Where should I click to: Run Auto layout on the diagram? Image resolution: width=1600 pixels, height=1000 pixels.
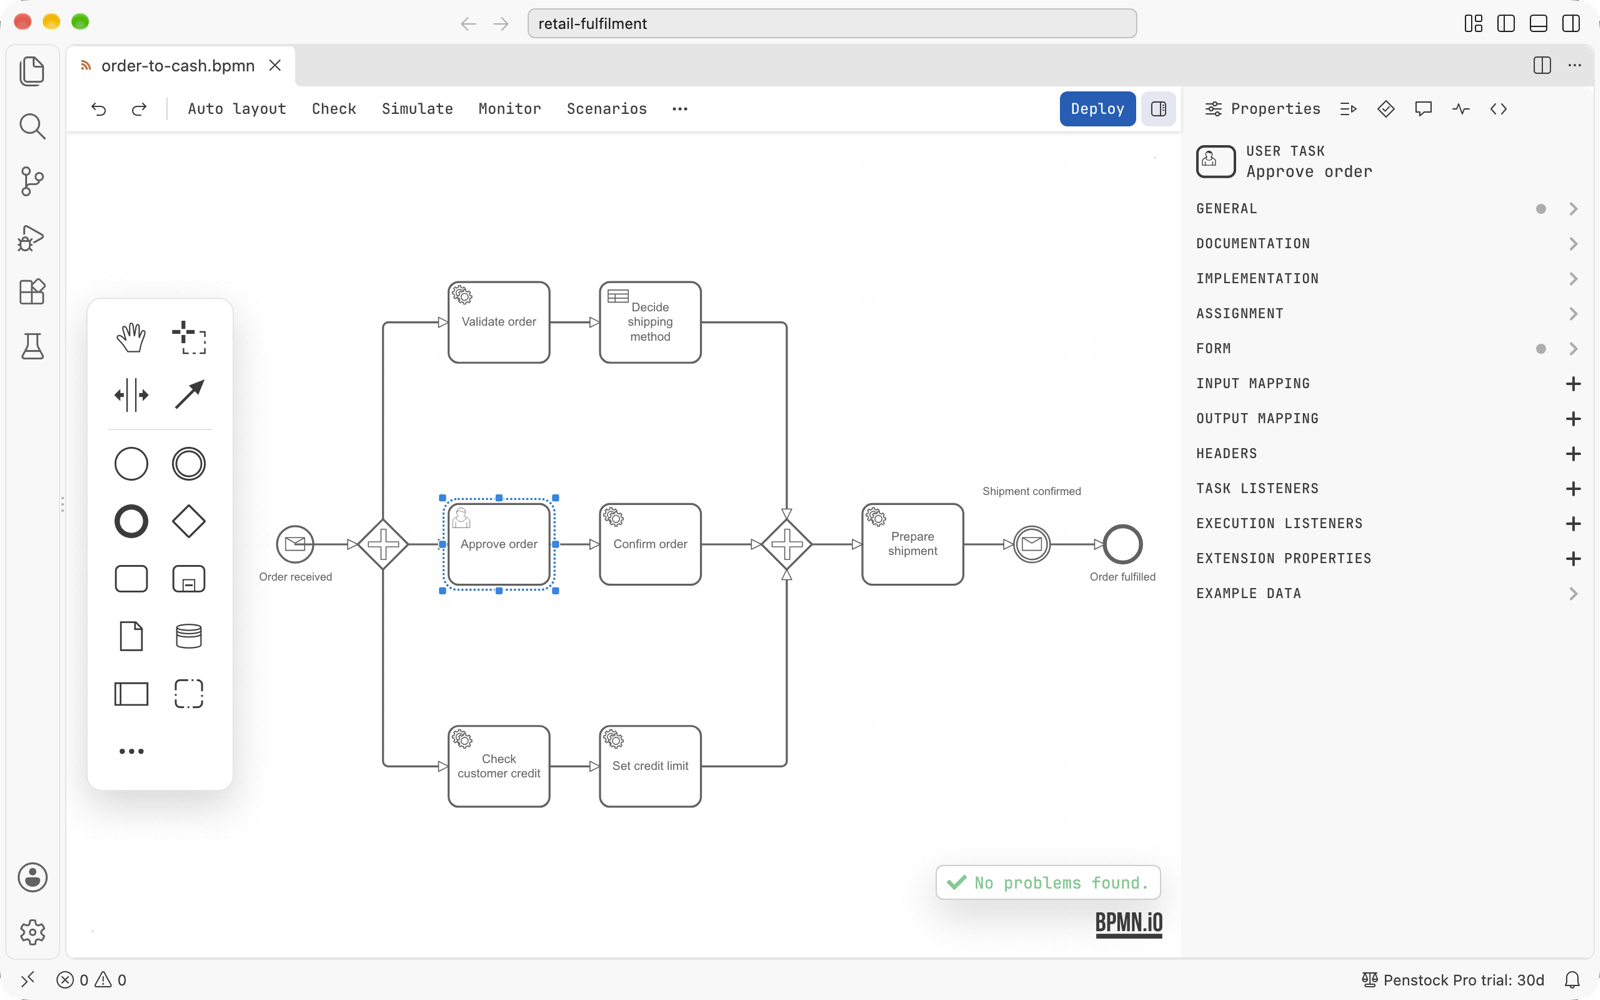237,109
